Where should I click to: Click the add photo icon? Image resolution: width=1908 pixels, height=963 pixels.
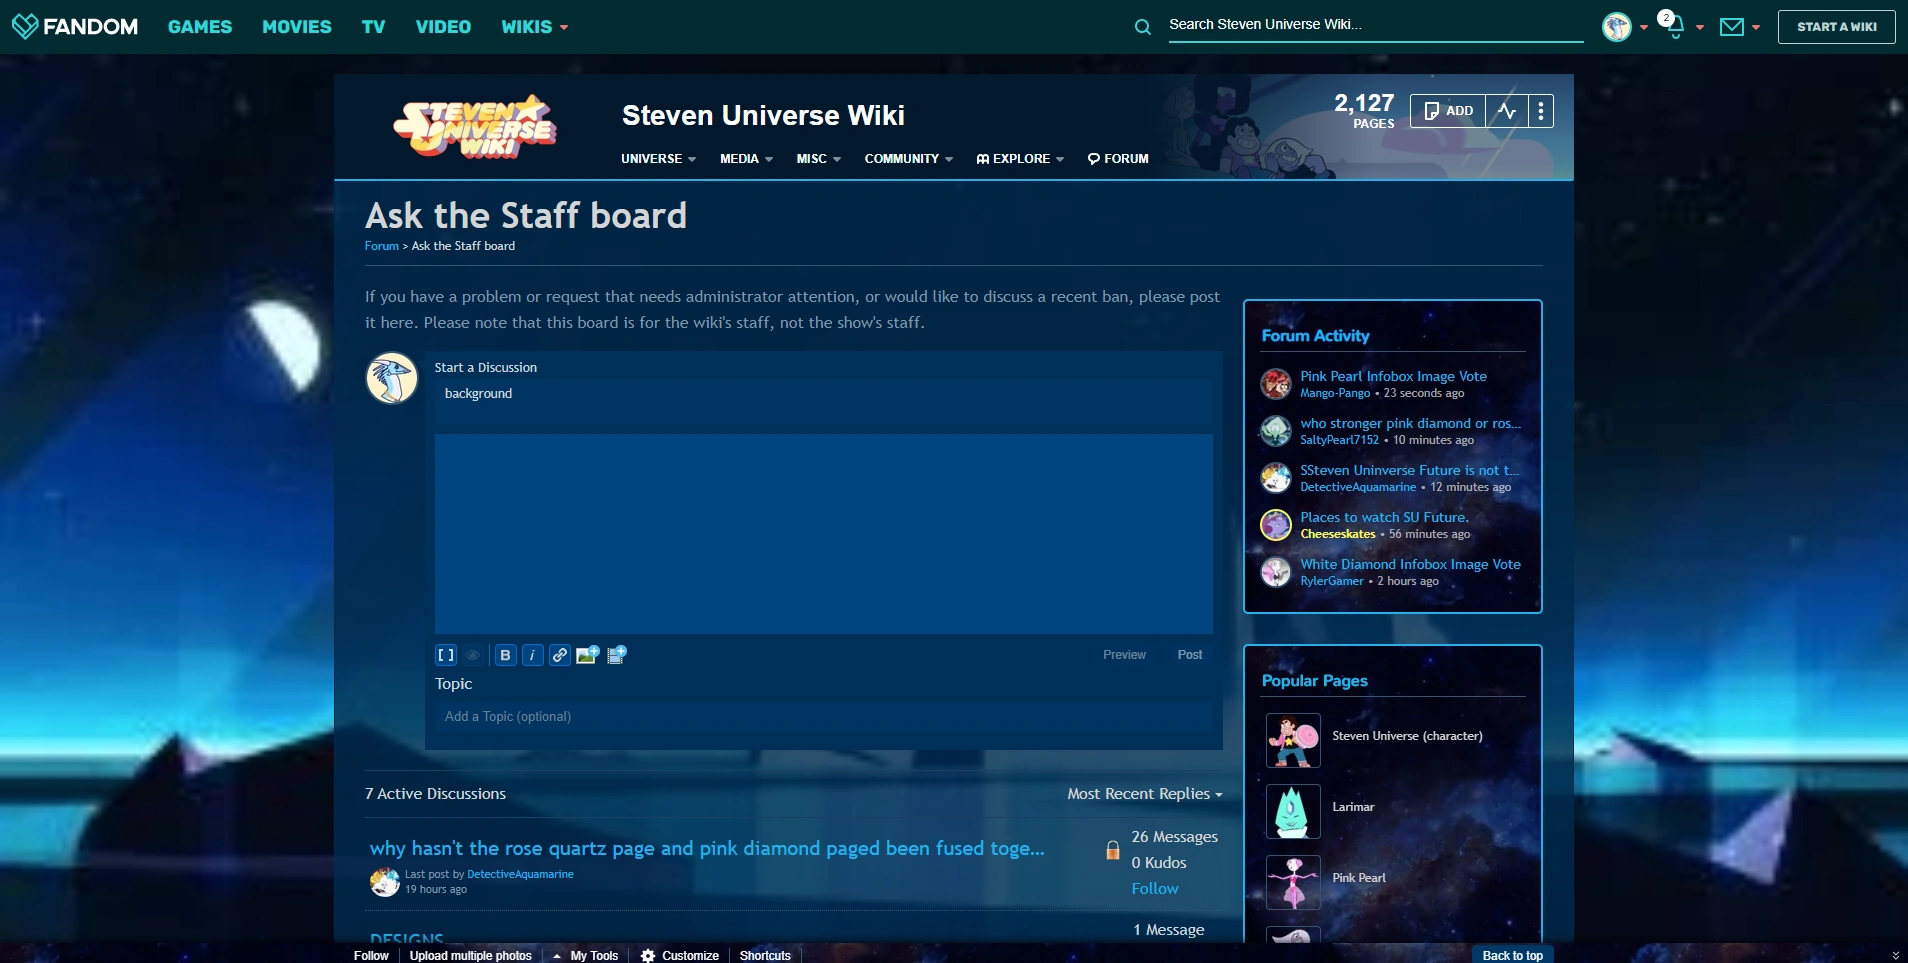[x=588, y=655]
